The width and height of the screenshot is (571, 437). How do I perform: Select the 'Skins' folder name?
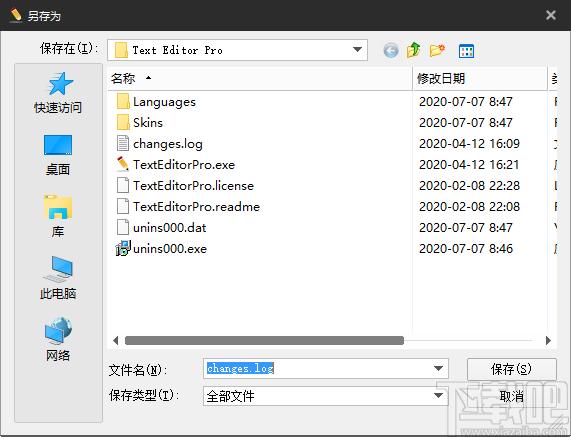tap(148, 123)
